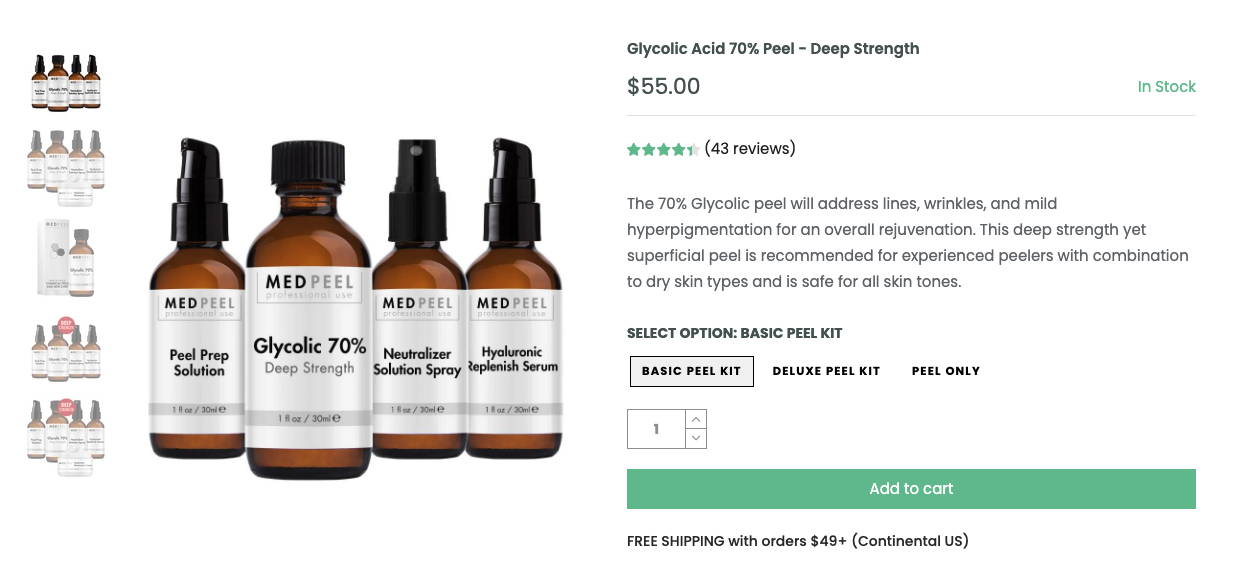1236x578 pixels.
Task: Click the first green star
Action: point(633,148)
